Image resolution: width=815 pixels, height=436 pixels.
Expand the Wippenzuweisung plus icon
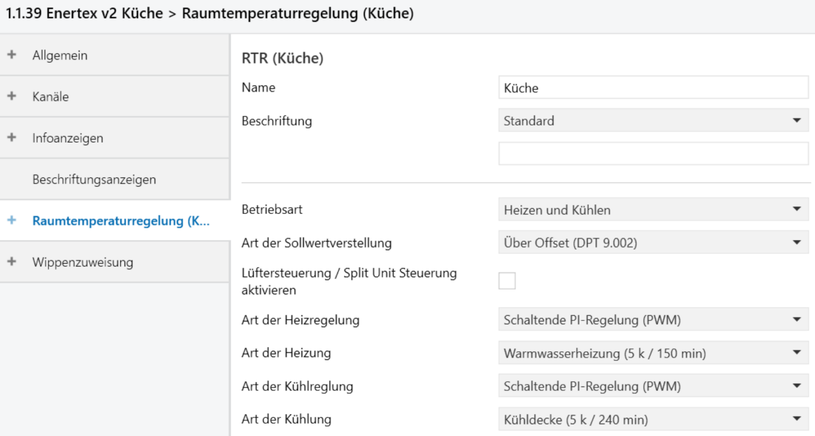point(12,262)
